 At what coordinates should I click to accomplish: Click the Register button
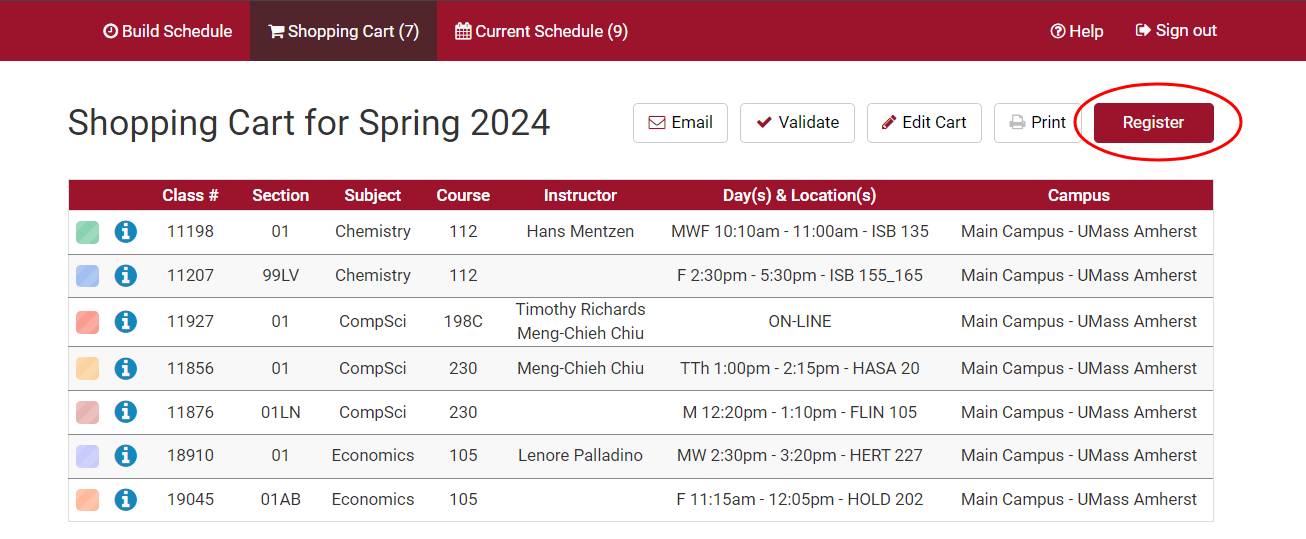[x=1153, y=123]
